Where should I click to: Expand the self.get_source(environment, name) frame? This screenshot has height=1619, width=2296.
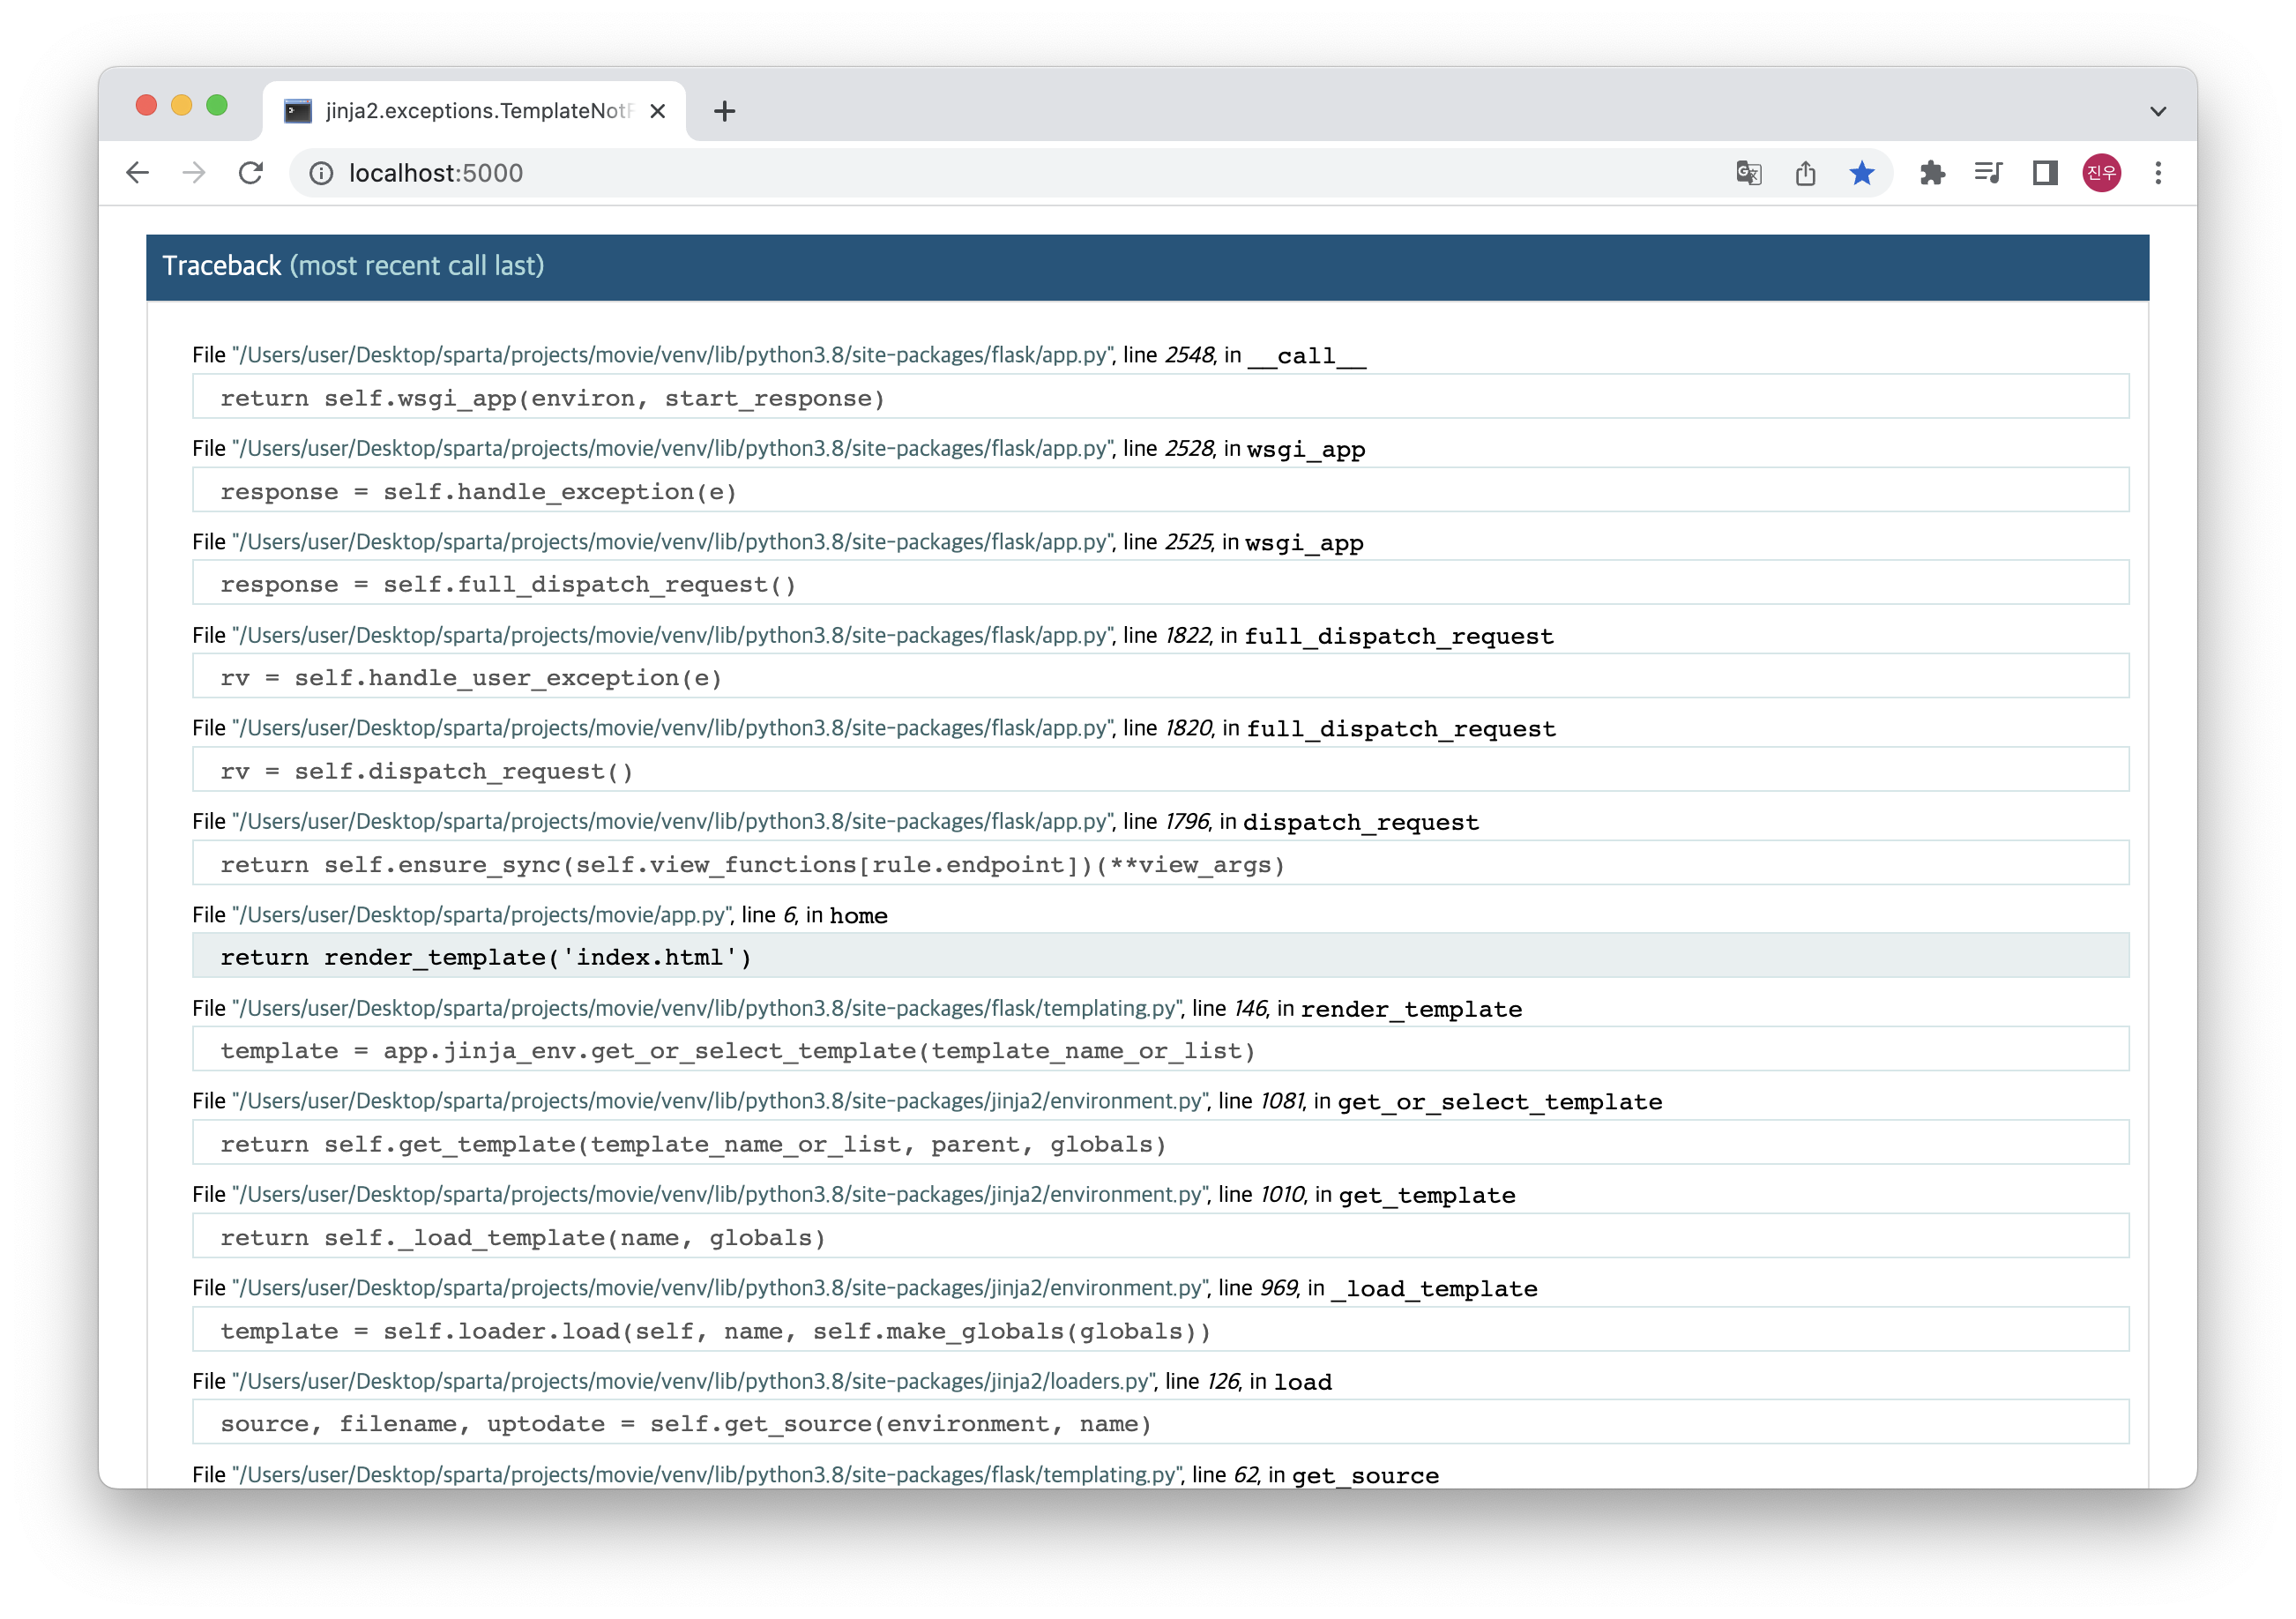tap(1160, 1423)
